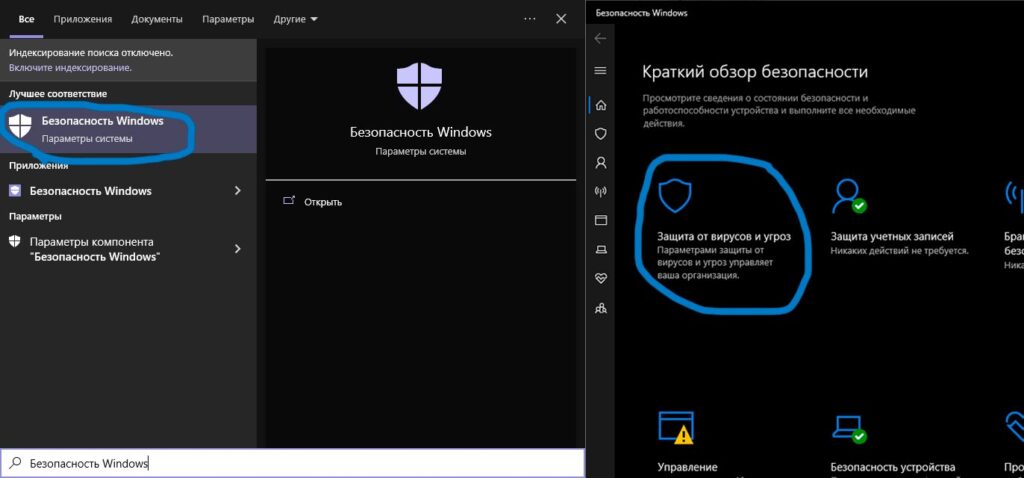Open account protection person icon in sidebar
The width and height of the screenshot is (1024, 478).
click(601, 163)
